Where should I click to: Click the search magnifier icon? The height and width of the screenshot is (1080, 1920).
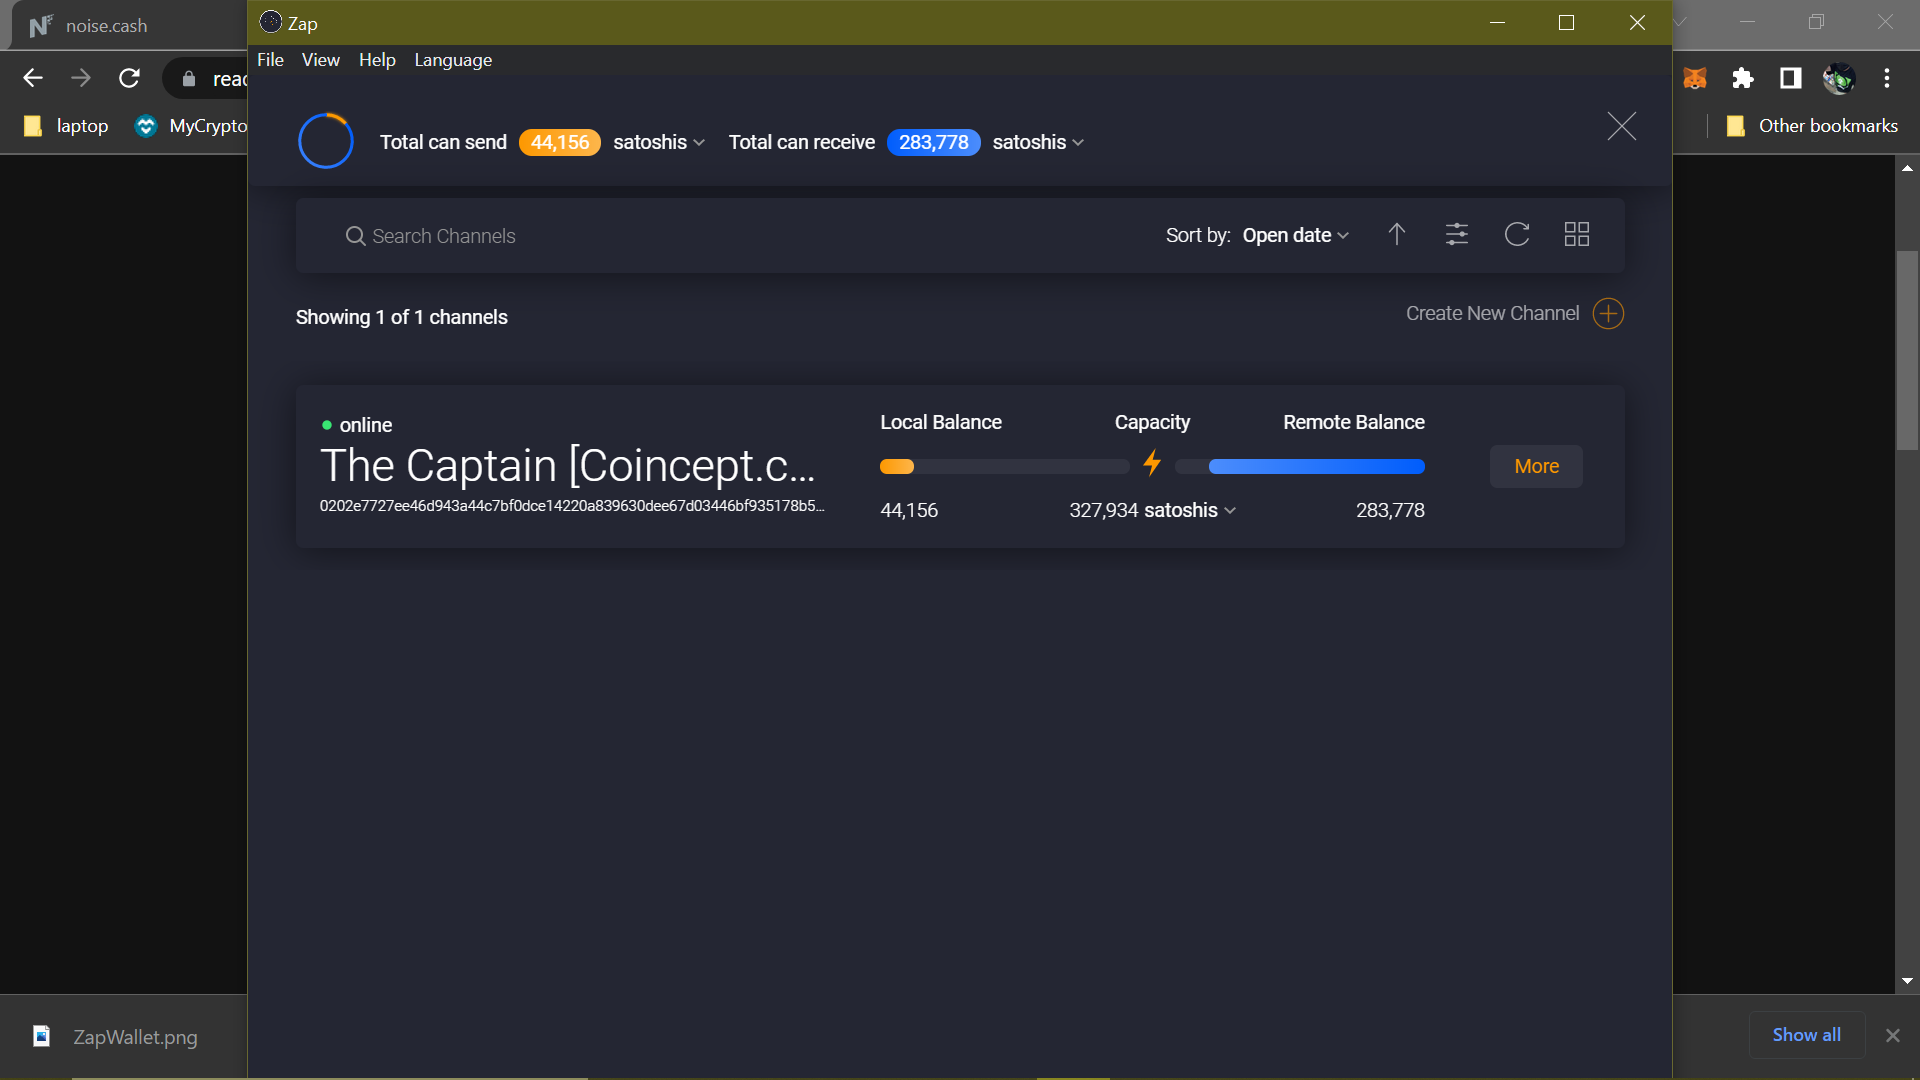tap(355, 236)
